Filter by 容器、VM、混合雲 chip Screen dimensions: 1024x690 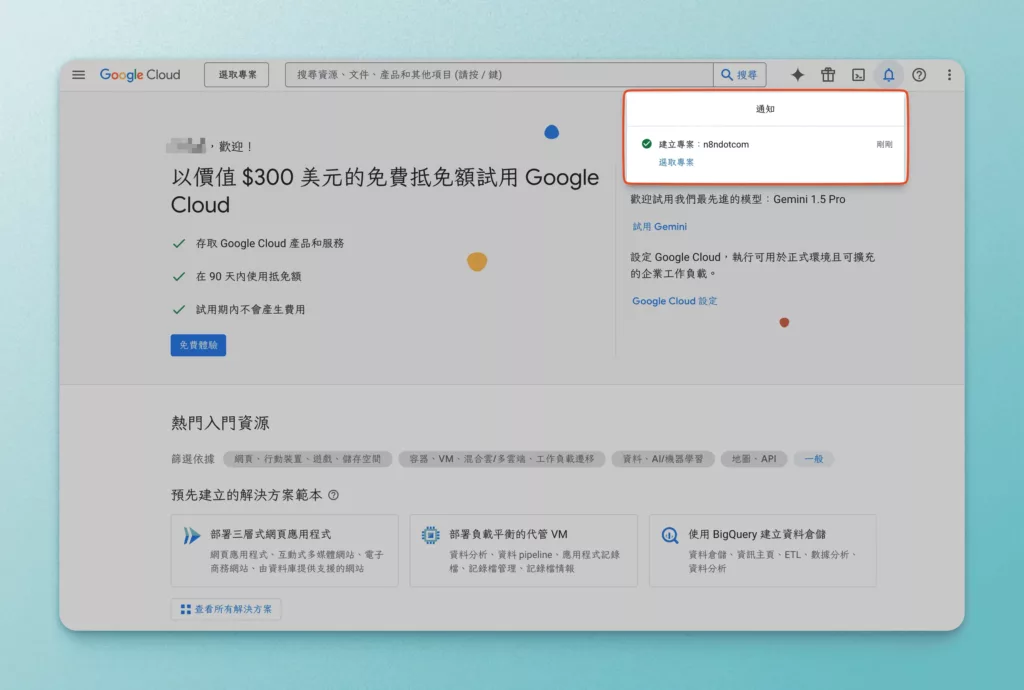coord(502,459)
